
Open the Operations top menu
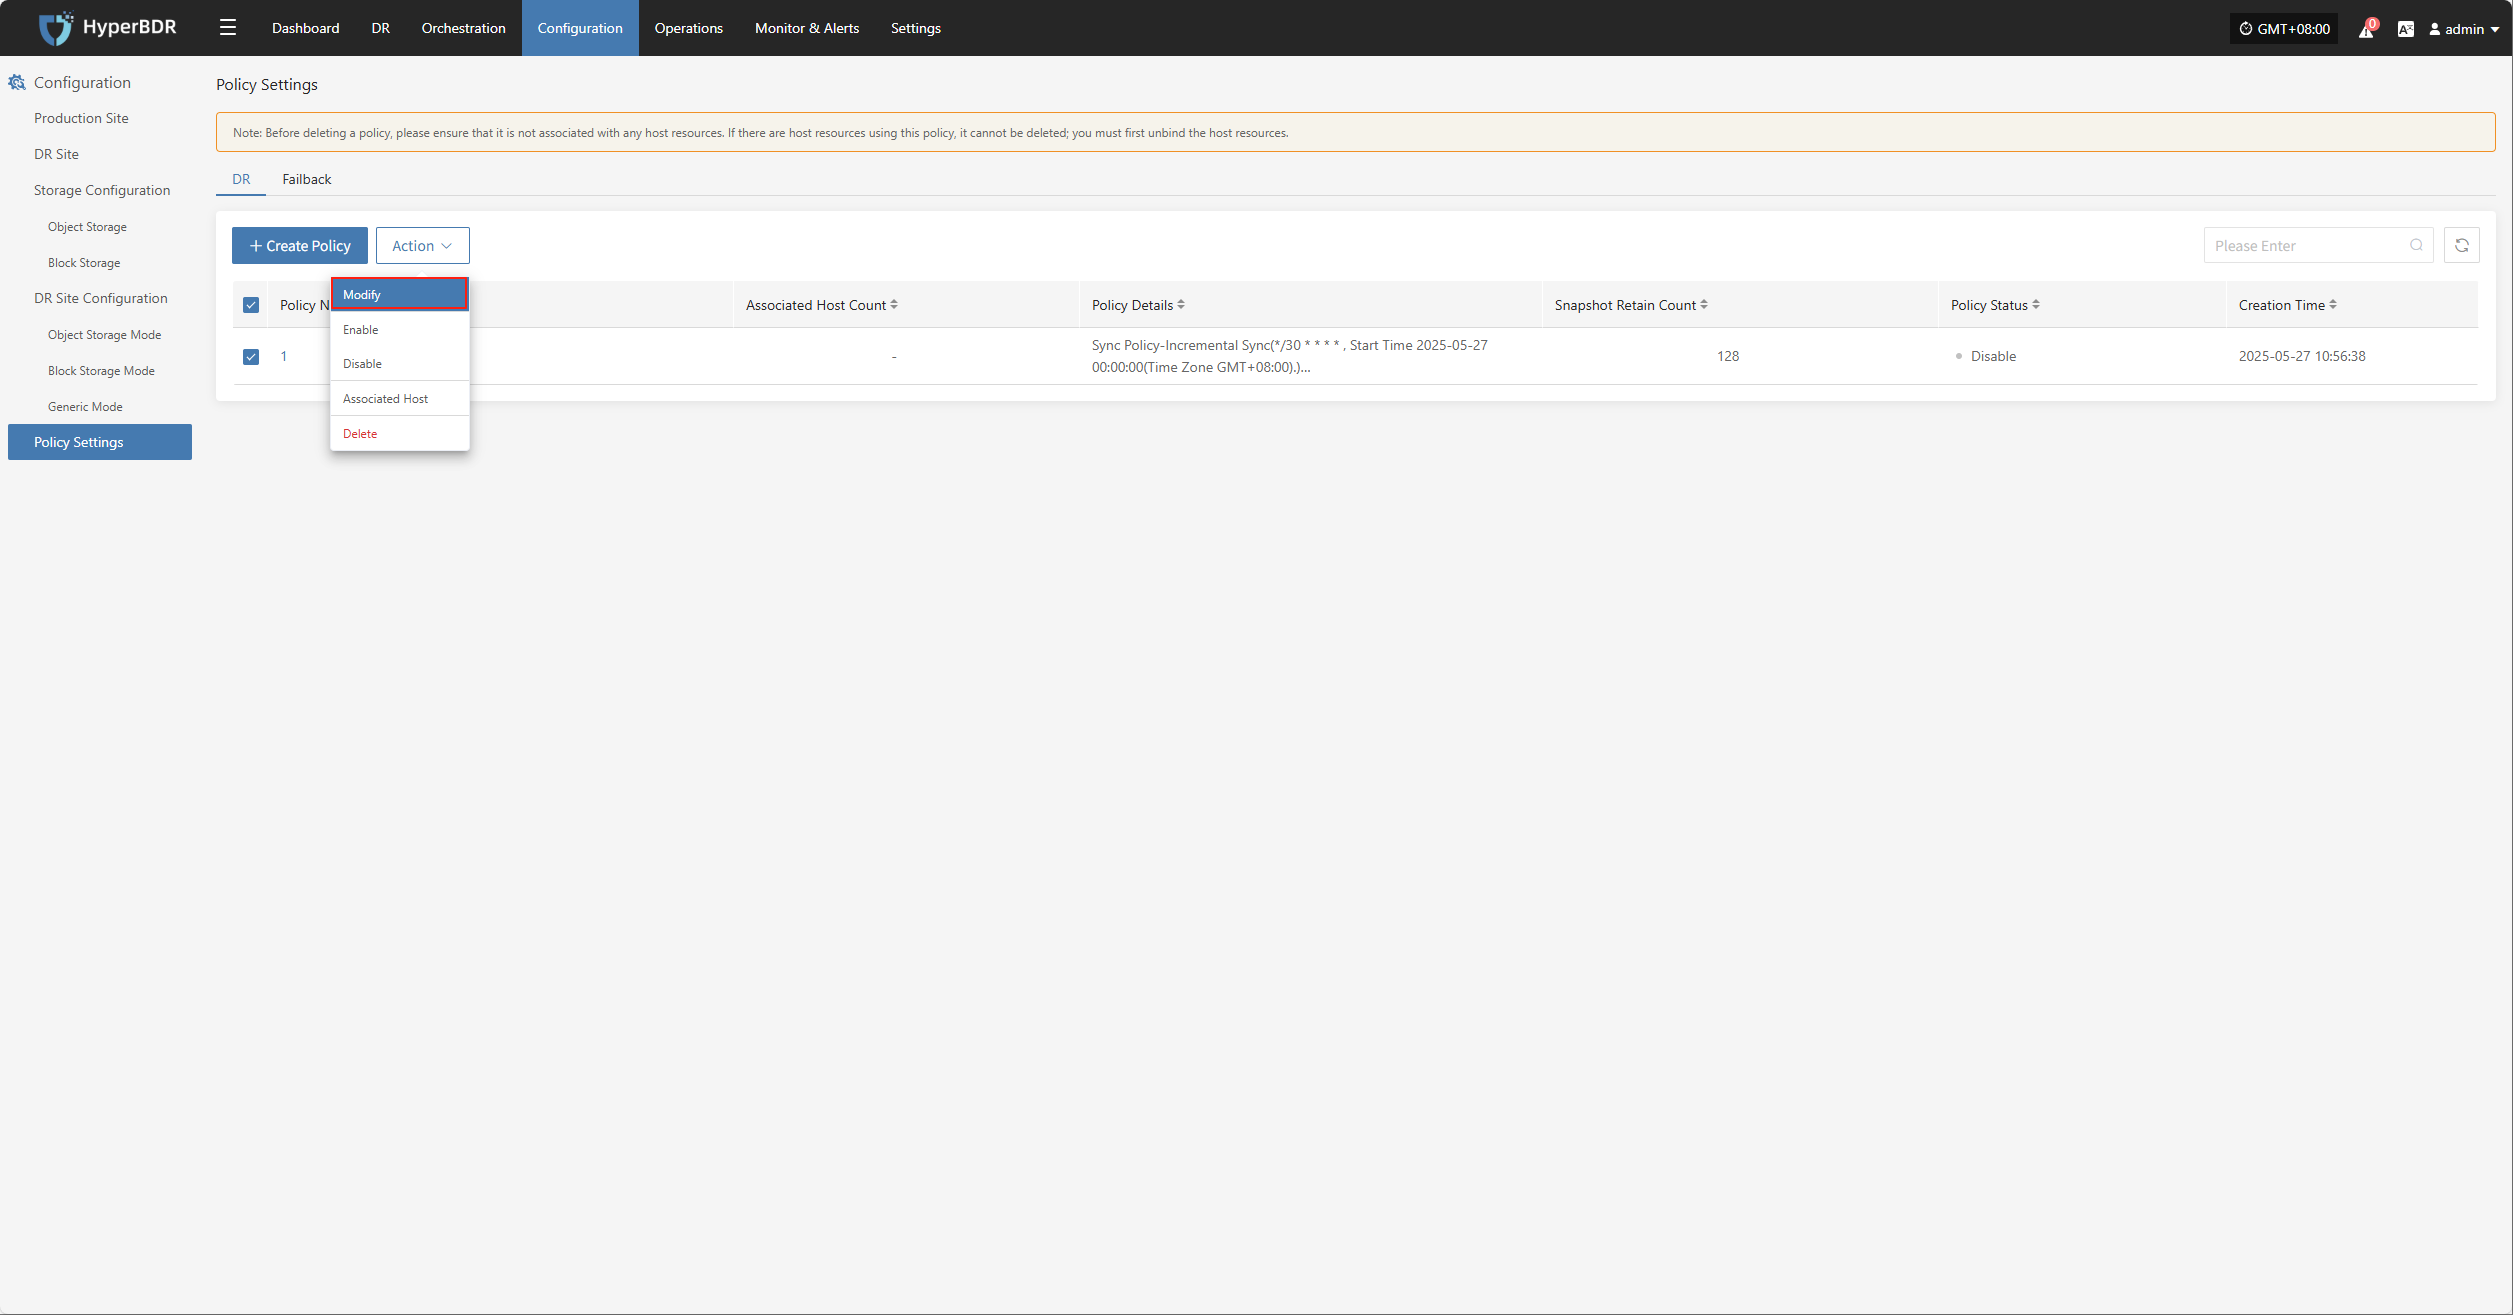[688, 28]
